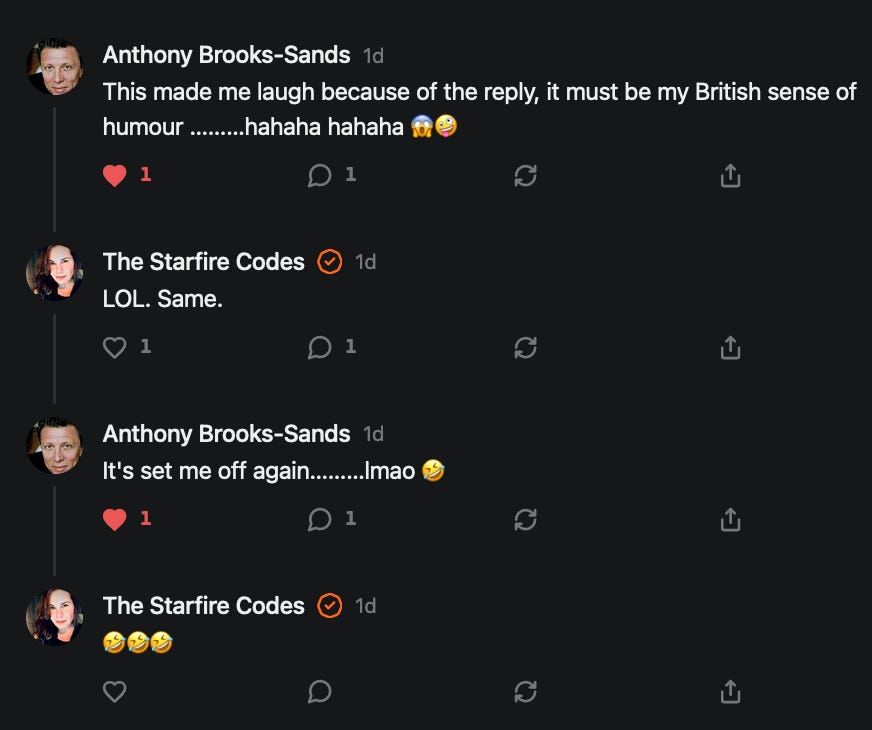Reply to the "It's set me off again" comment
The image size is (872, 730).
[x=320, y=519]
